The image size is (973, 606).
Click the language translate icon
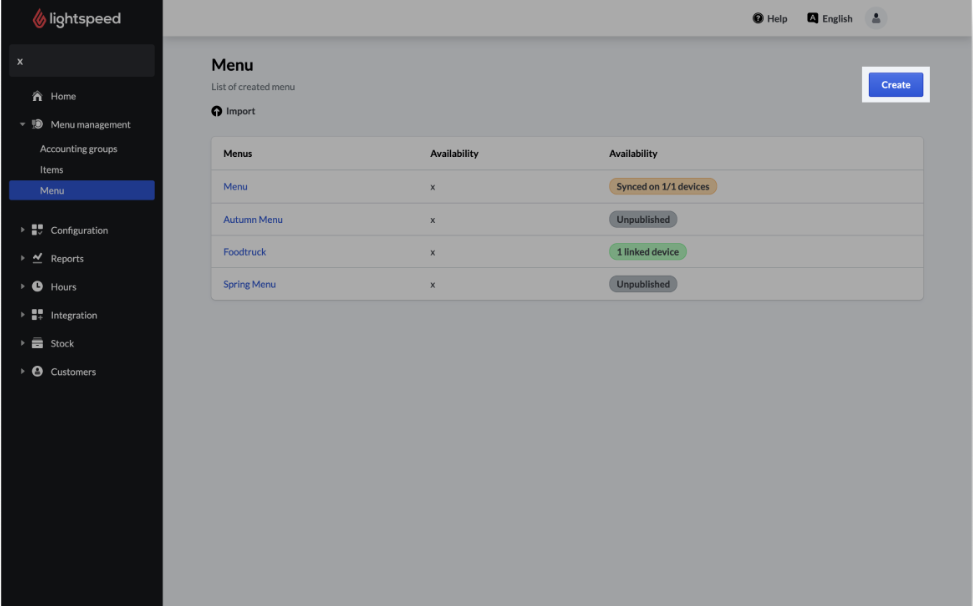tap(813, 18)
